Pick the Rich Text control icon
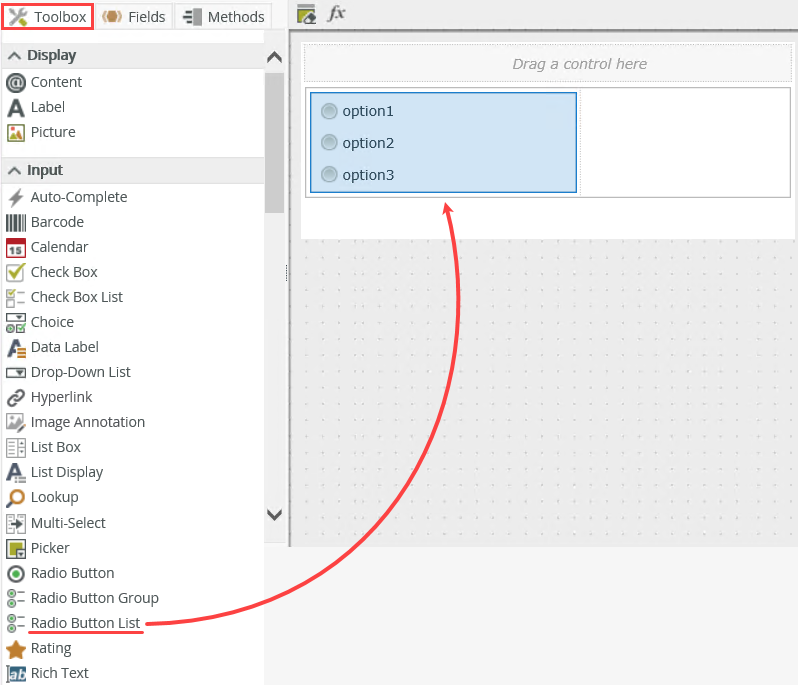This screenshot has width=798, height=685. click(x=16, y=674)
